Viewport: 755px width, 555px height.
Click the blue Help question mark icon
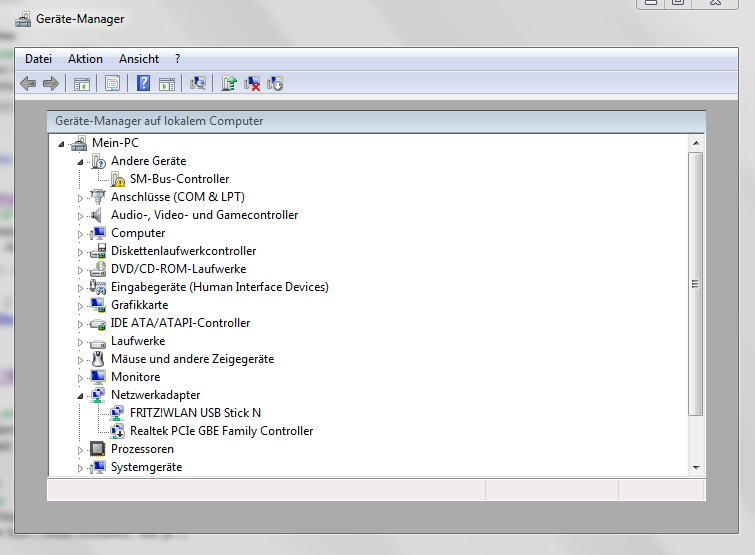pyautogui.click(x=143, y=83)
